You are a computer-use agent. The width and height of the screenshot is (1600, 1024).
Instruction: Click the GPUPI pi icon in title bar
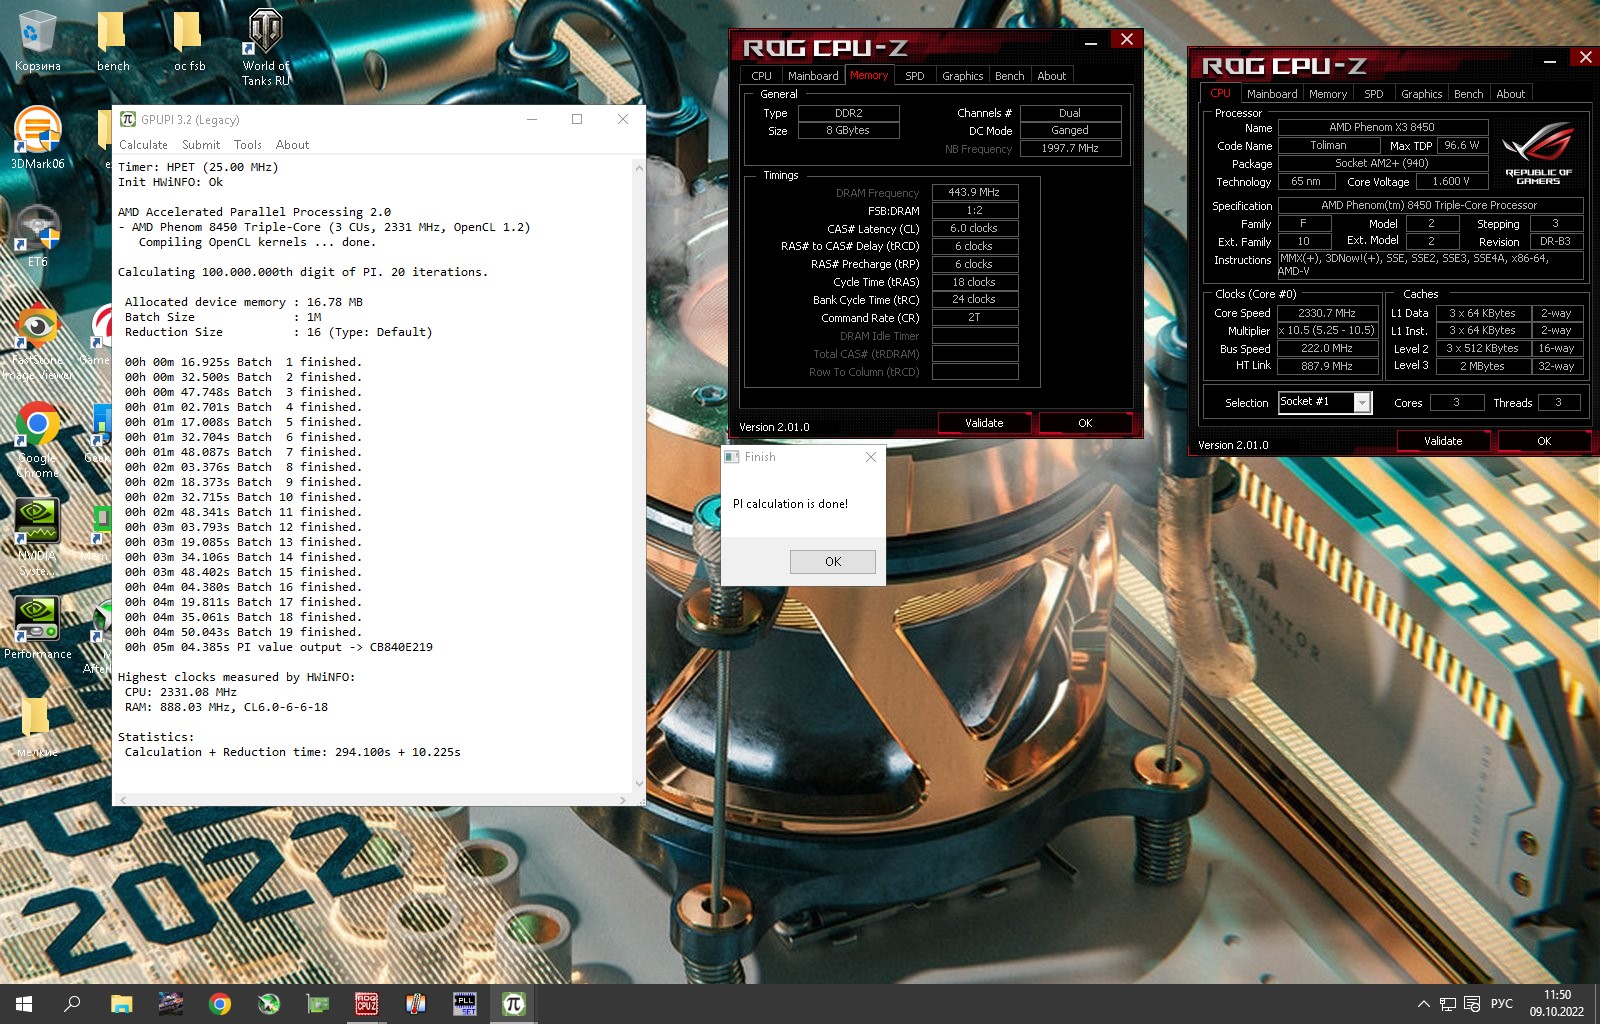tap(127, 119)
